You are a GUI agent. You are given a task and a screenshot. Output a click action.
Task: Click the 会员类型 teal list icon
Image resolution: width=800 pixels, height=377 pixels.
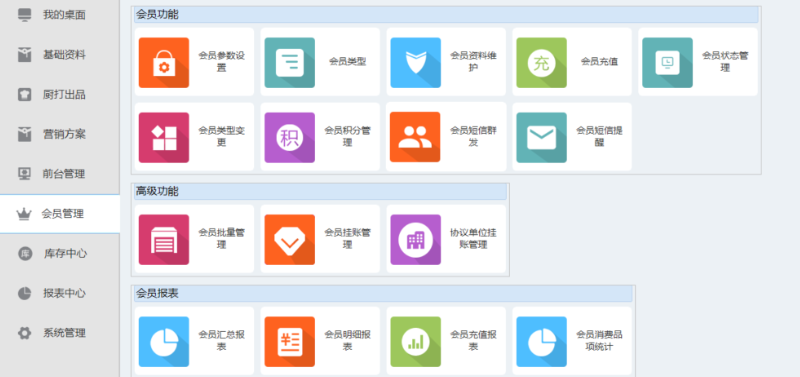(289, 62)
